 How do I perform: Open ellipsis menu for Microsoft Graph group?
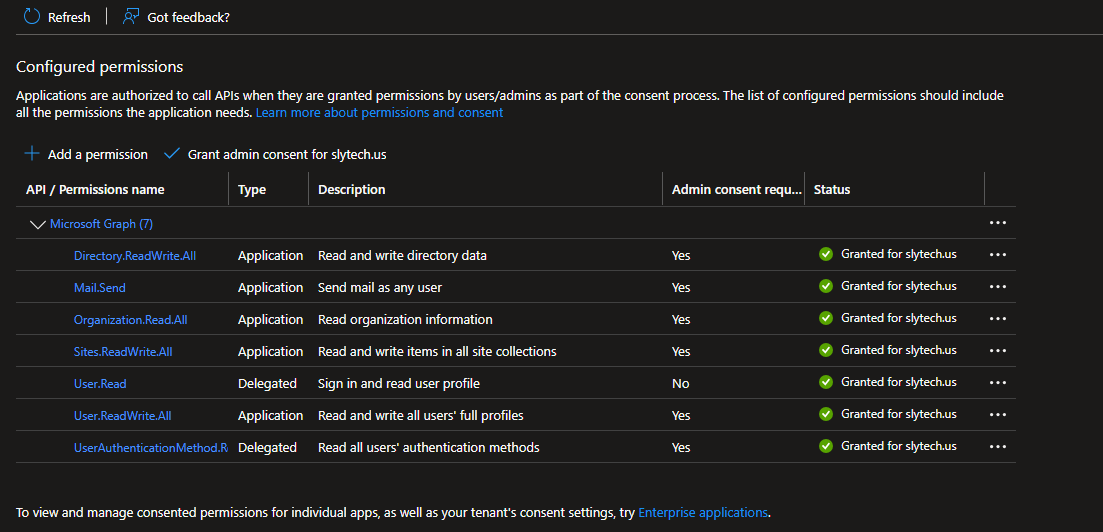click(x=997, y=223)
